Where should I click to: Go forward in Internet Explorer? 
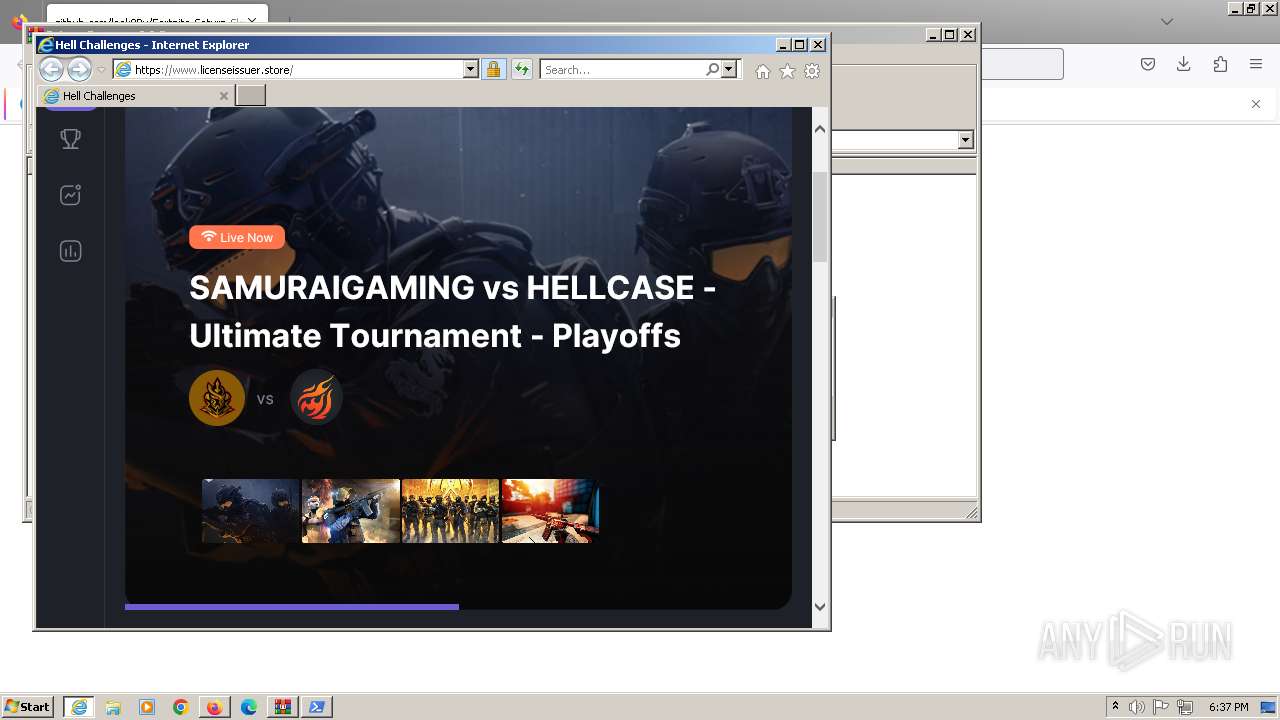pos(79,69)
